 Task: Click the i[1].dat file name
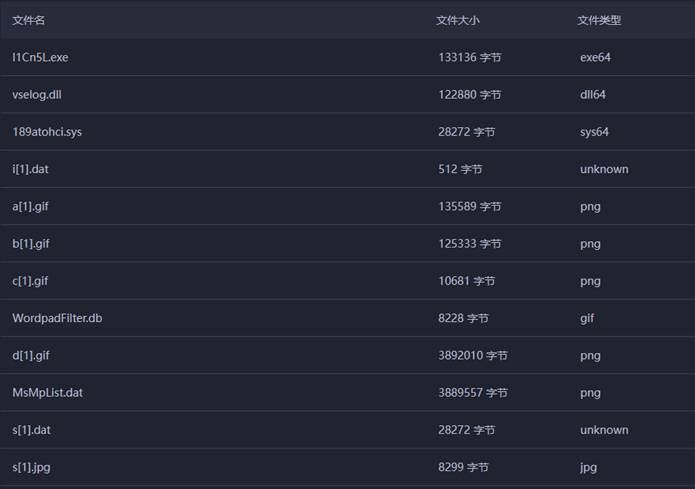[x=30, y=169]
